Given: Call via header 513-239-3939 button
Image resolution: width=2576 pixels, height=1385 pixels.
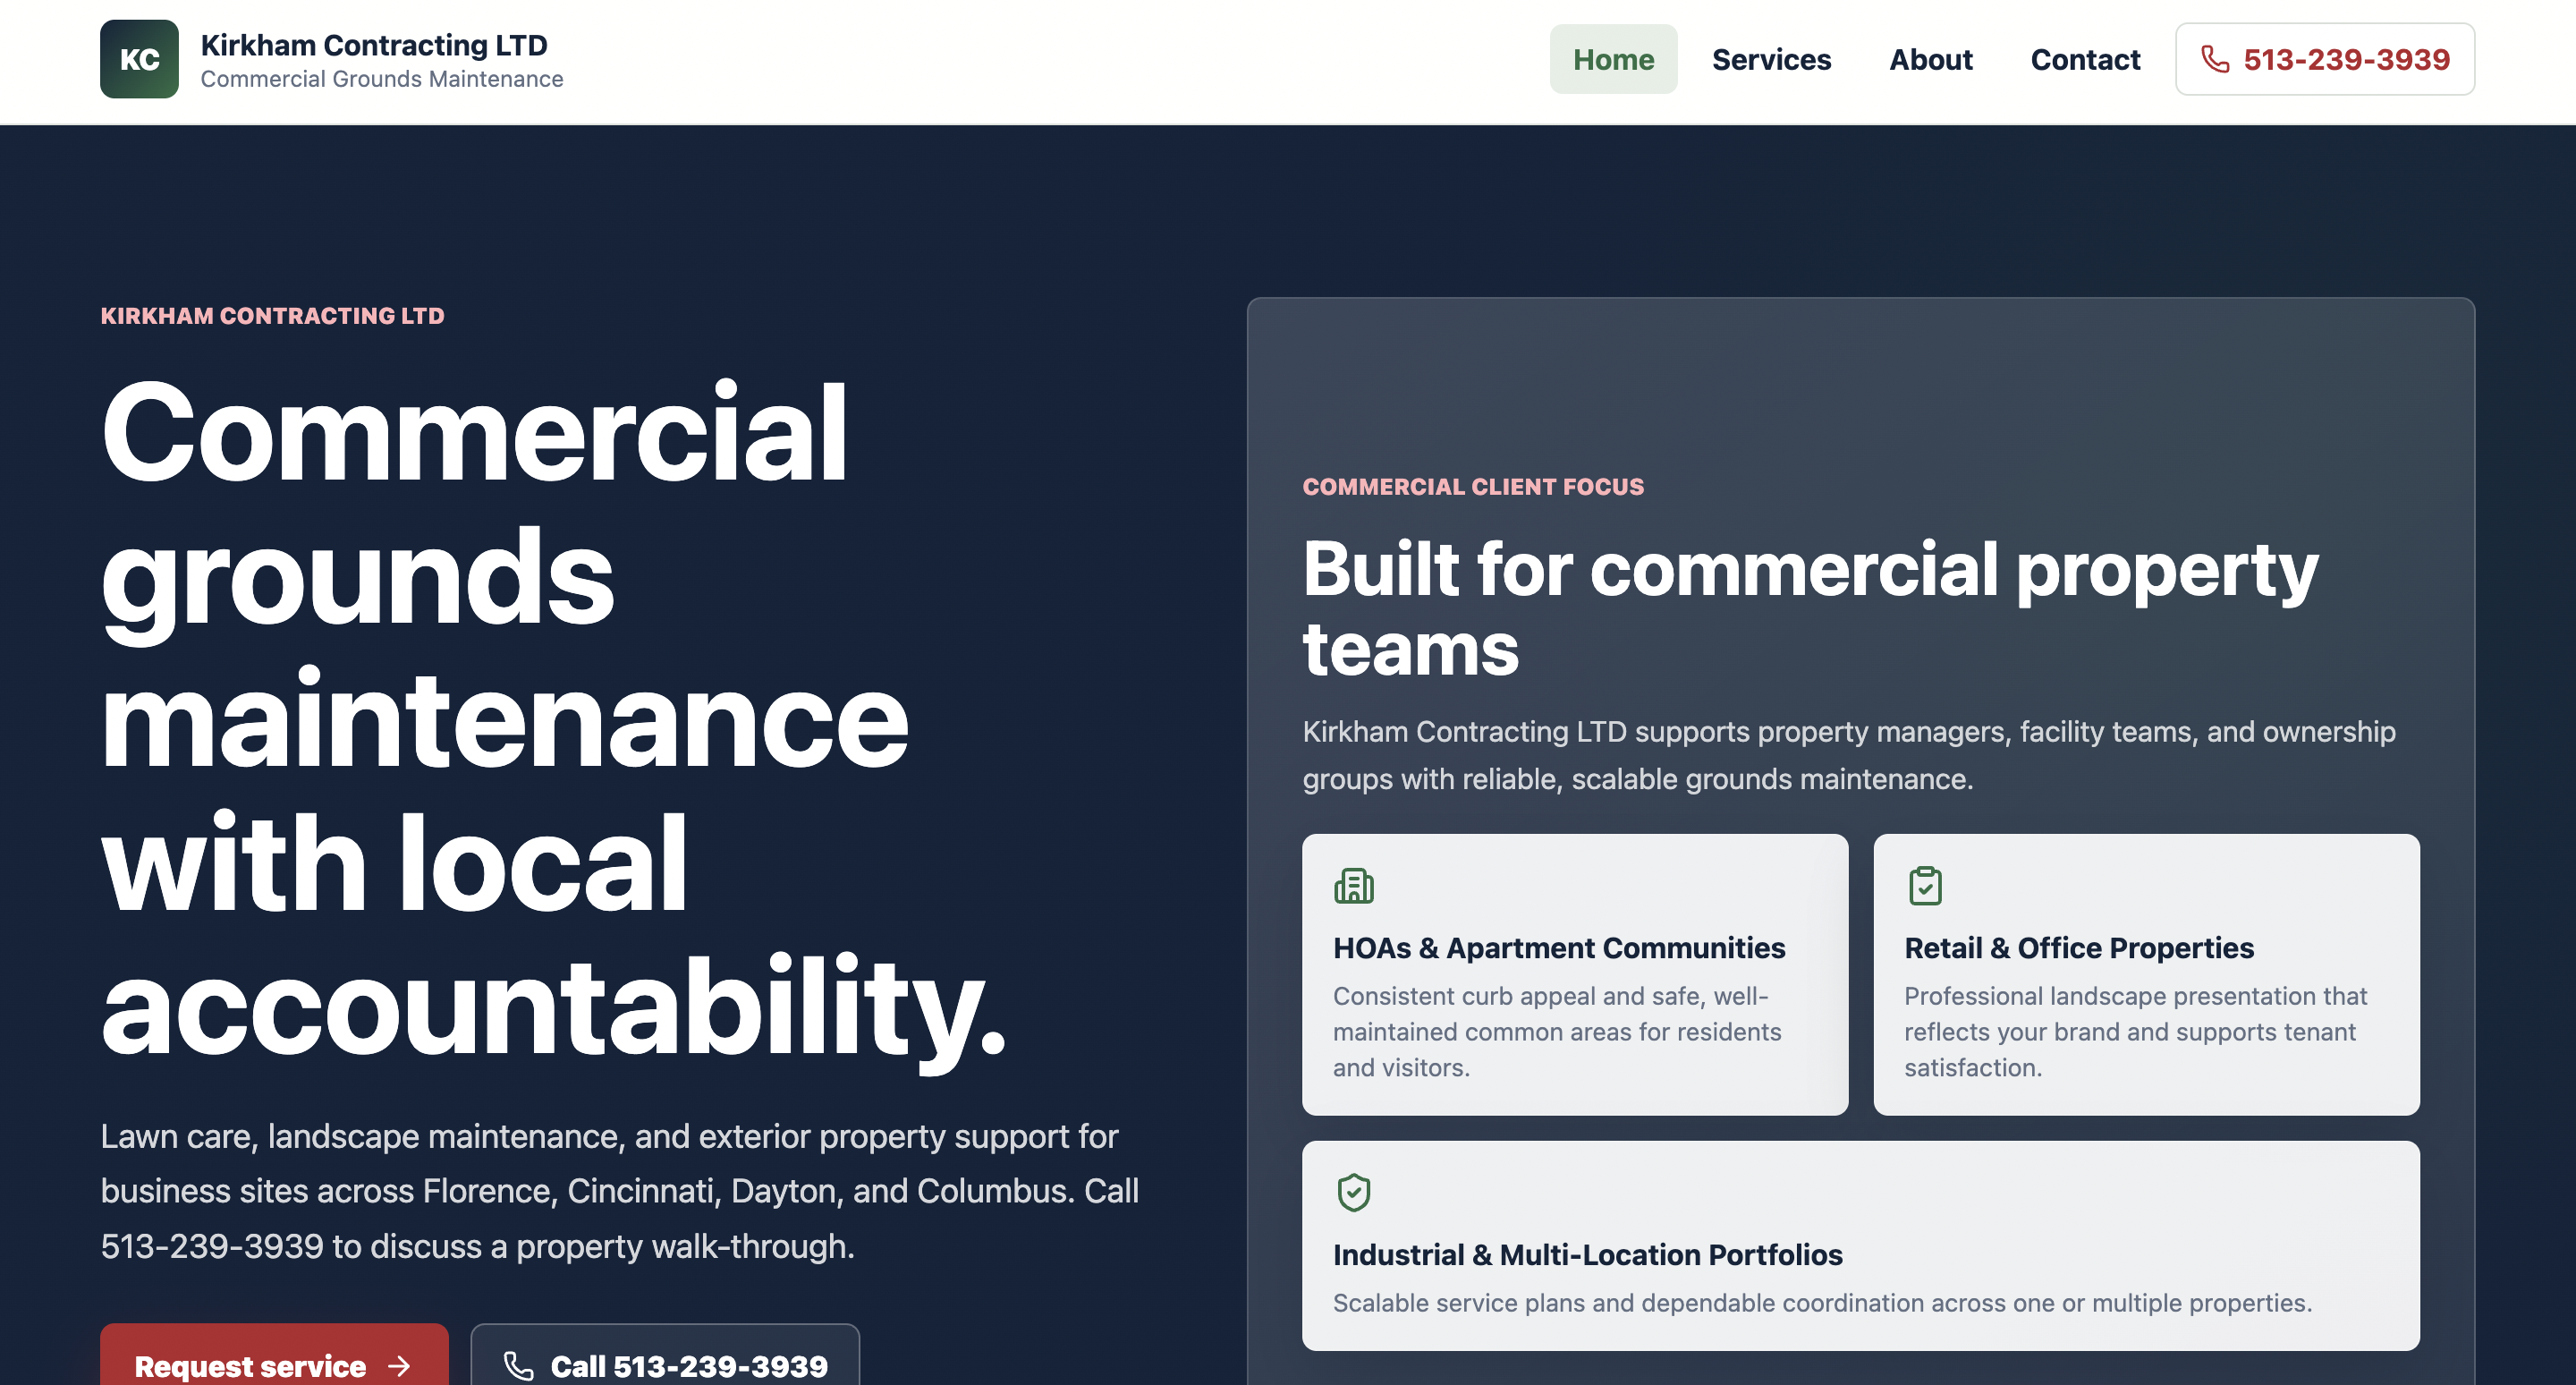Looking at the screenshot, I should pyautogui.click(x=2325, y=59).
